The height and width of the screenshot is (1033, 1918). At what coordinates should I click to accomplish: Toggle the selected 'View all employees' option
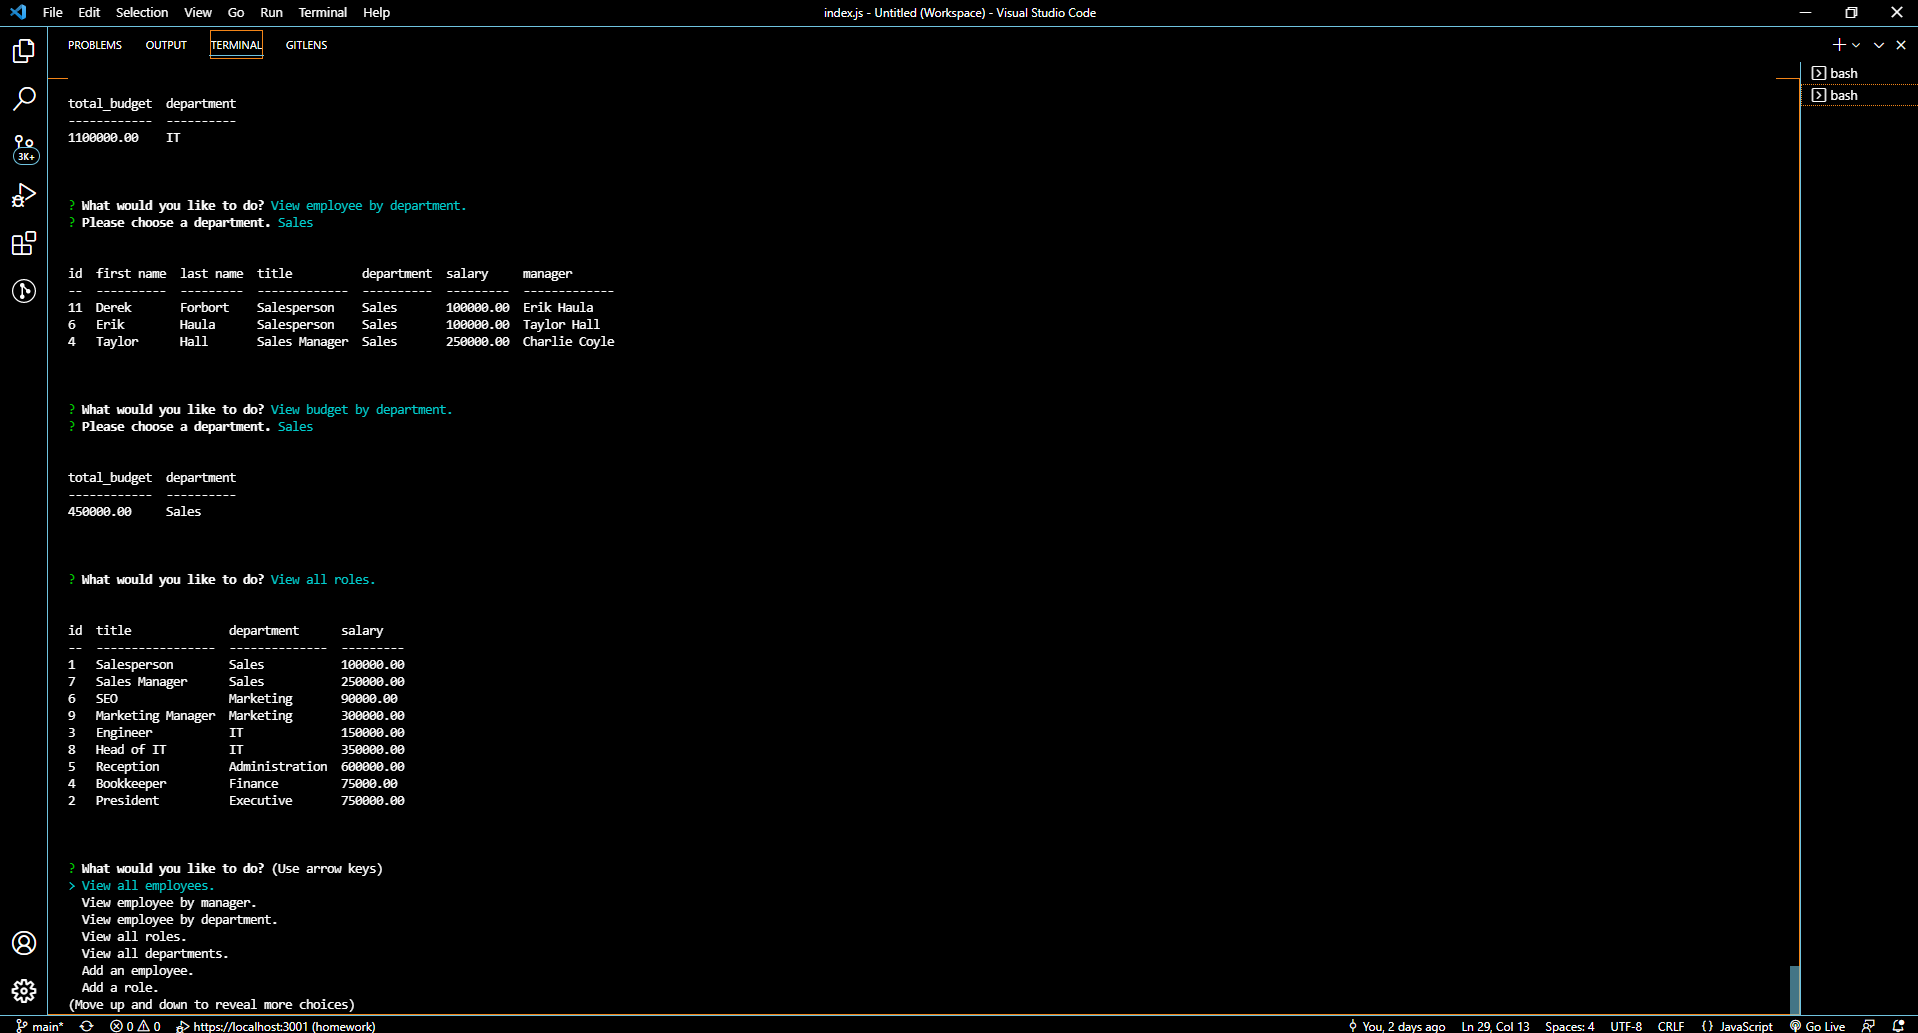tap(147, 885)
